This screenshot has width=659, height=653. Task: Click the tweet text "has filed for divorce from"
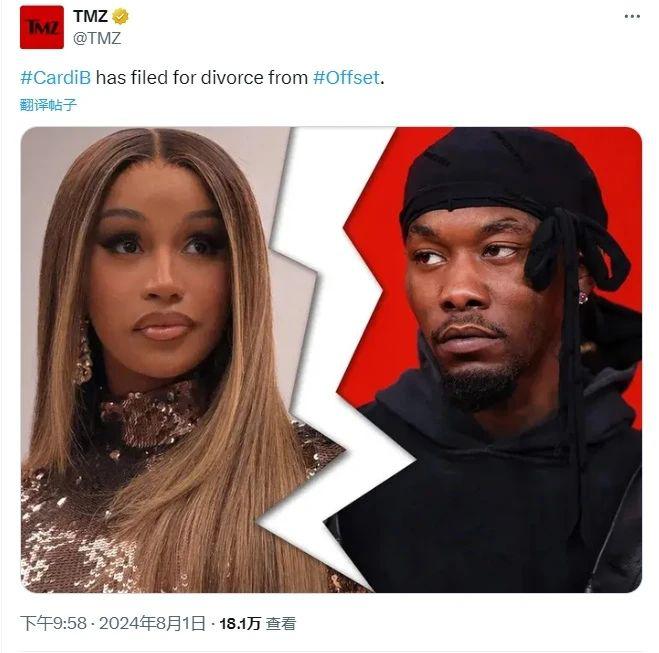[x=202, y=78]
